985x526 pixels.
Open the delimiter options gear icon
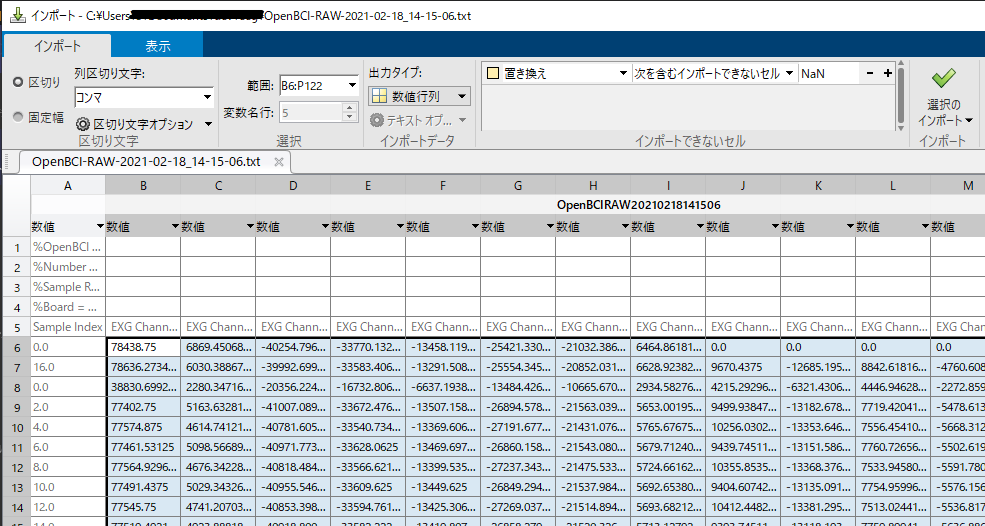[82, 124]
